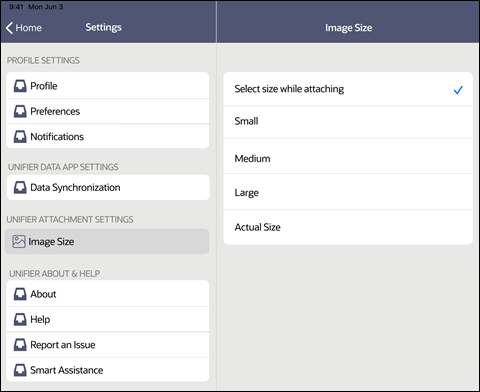Open the Help entry
480x392 pixels.
pos(108,319)
